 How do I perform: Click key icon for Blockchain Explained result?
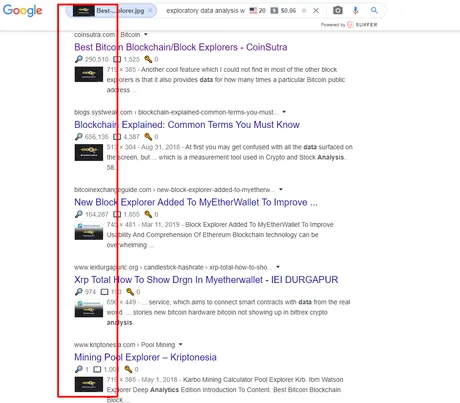coord(148,137)
